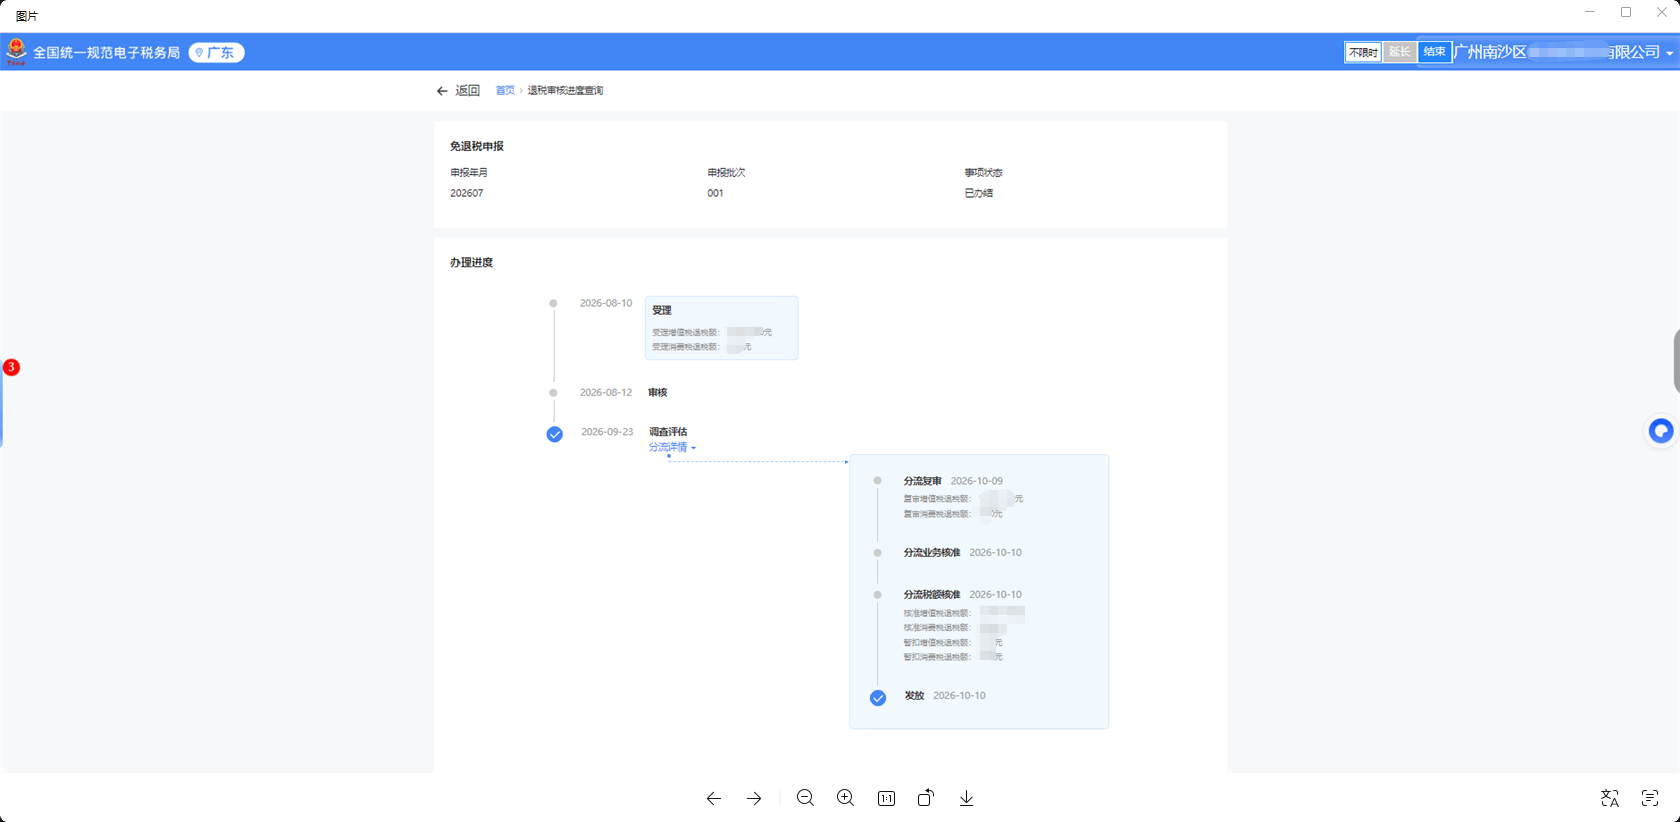Viewport: 1680px width, 822px height.
Task: Click the 分流税额核准 step label
Action: (932, 595)
